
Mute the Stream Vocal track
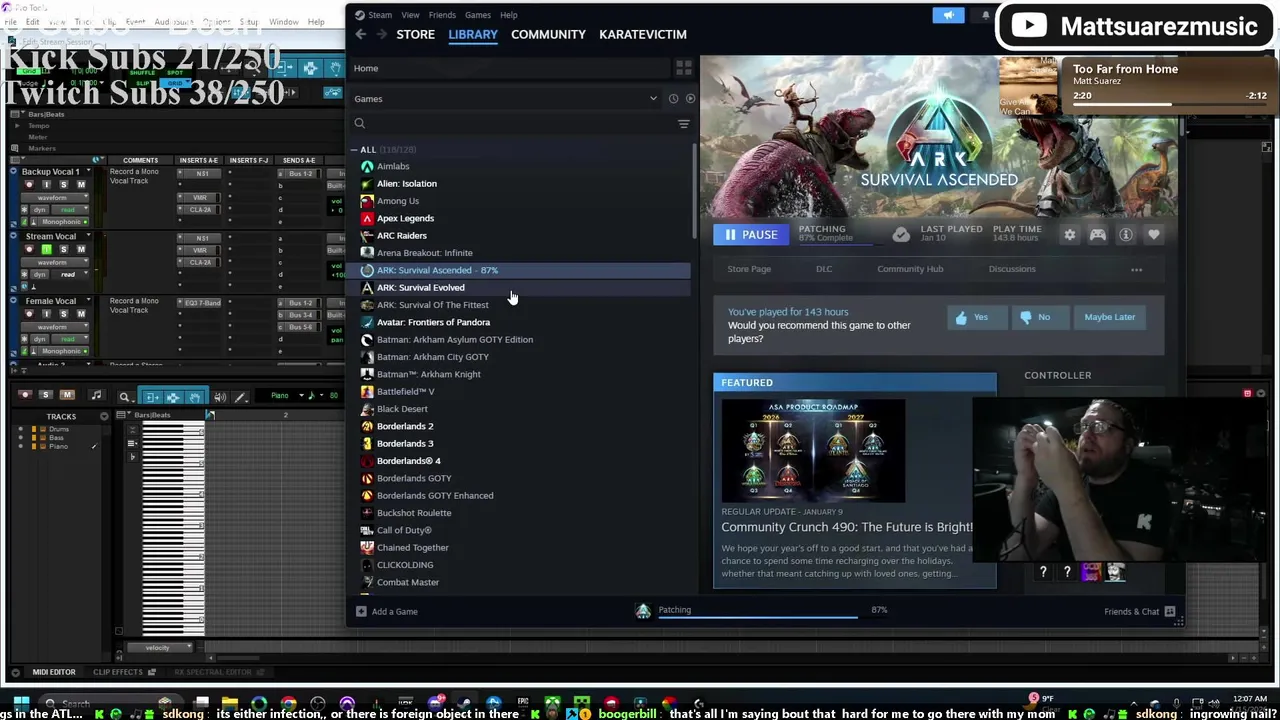pyautogui.click(x=81, y=249)
